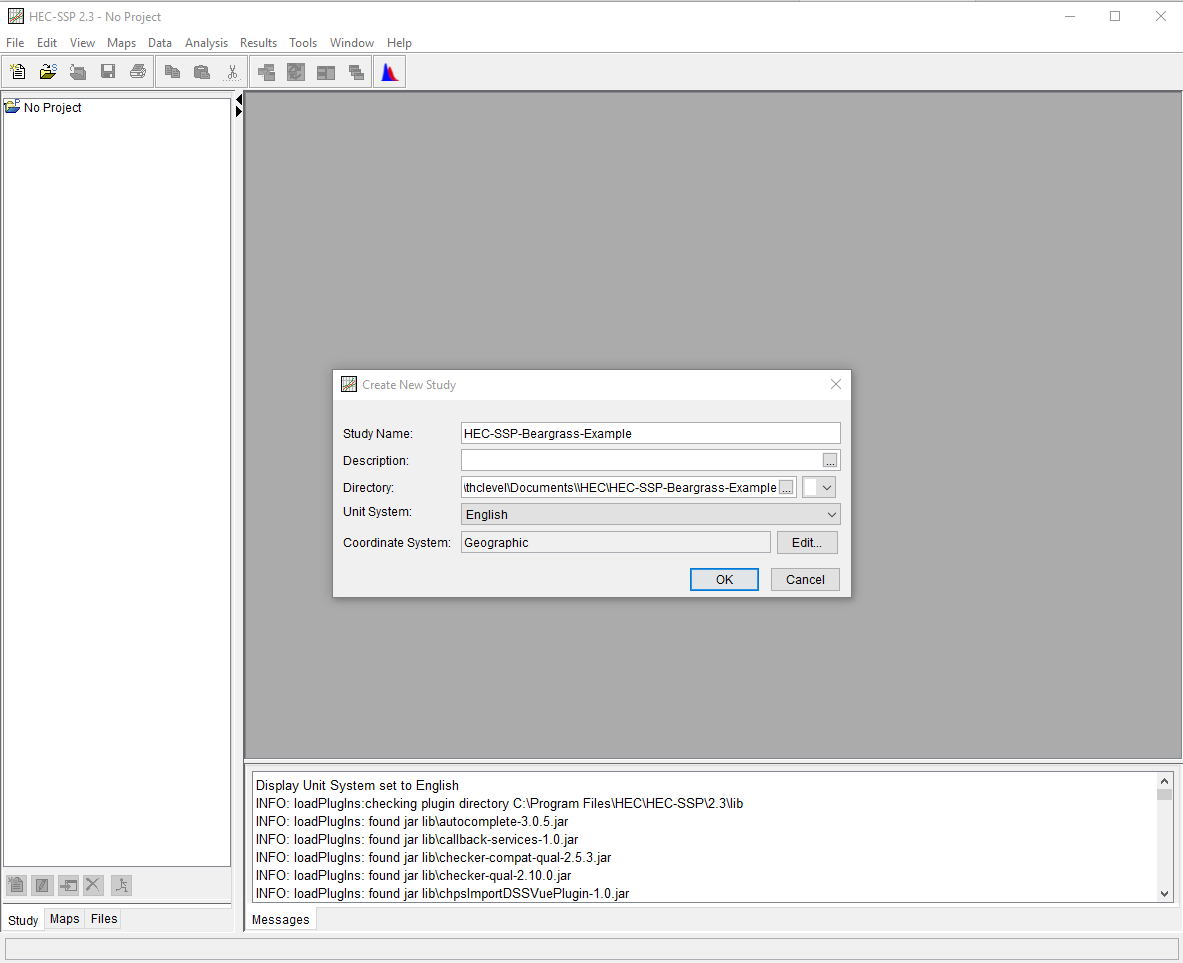Click the Copy toolbar icon
This screenshot has height=963, width=1183.
[172, 72]
